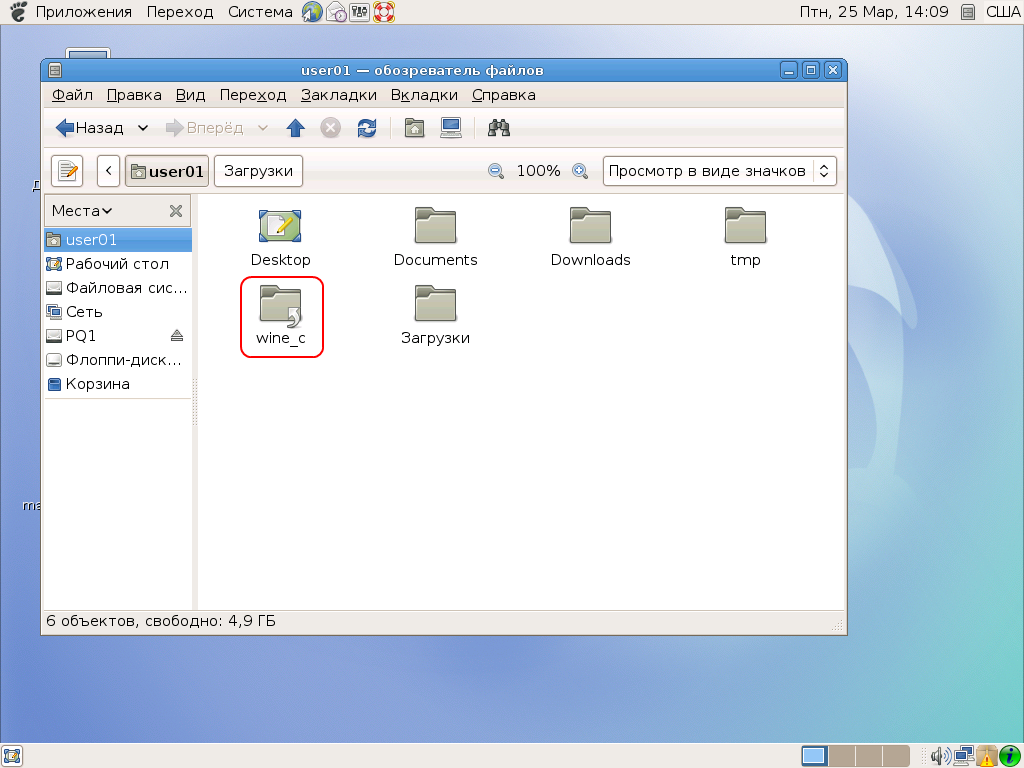Open Система in the top panel
1024x768 pixels.
[260, 12]
